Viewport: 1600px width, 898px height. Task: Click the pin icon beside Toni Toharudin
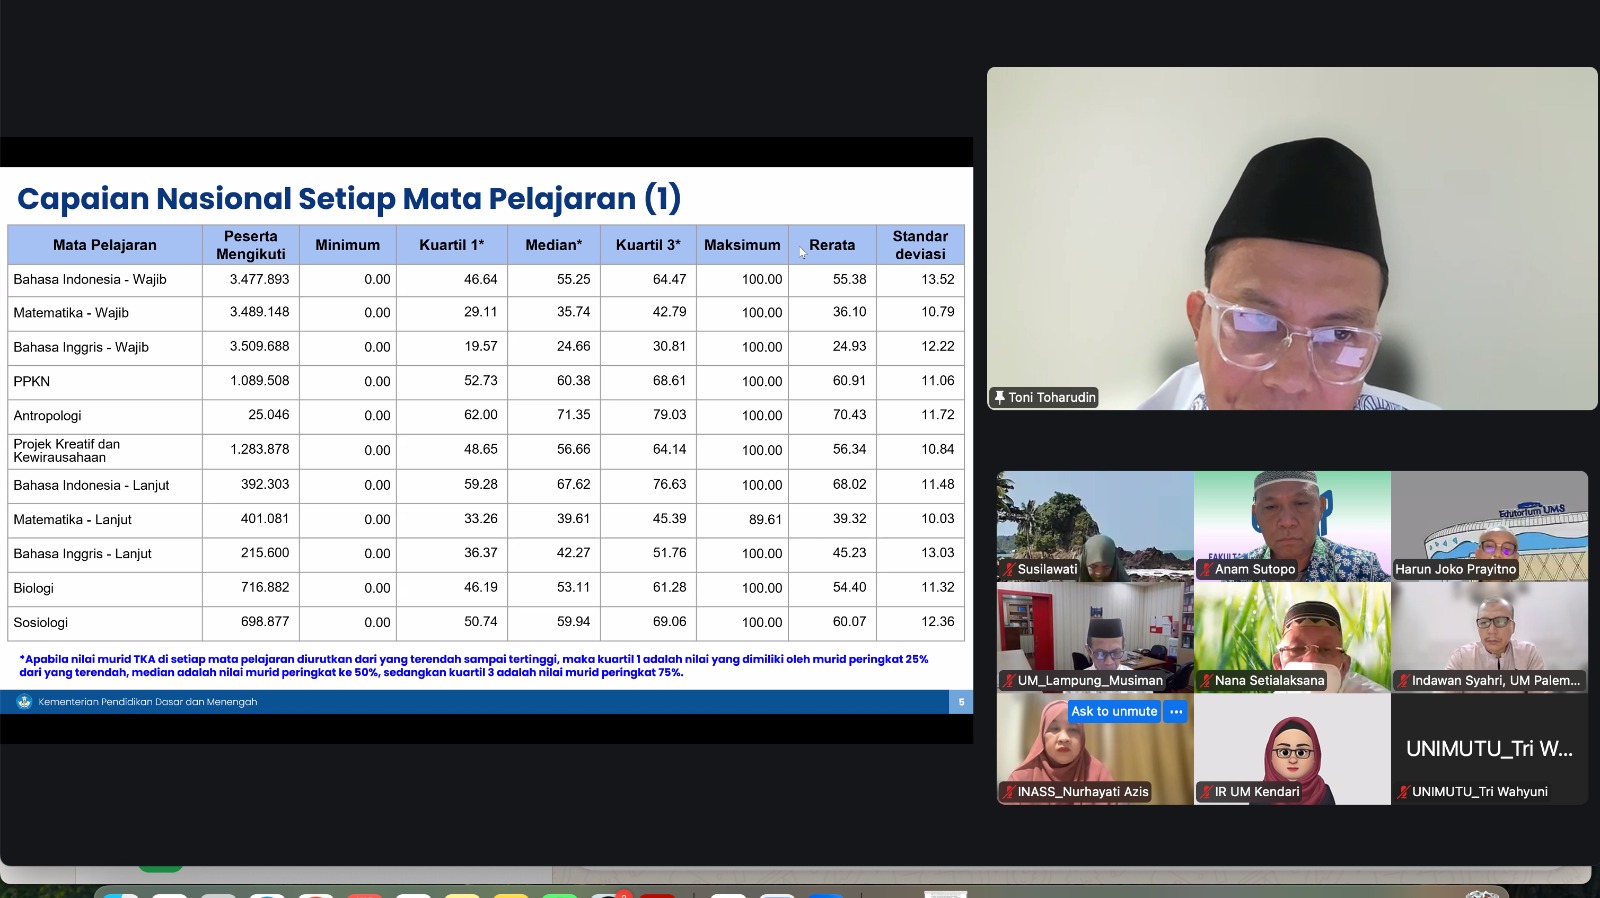tap(999, 397)
